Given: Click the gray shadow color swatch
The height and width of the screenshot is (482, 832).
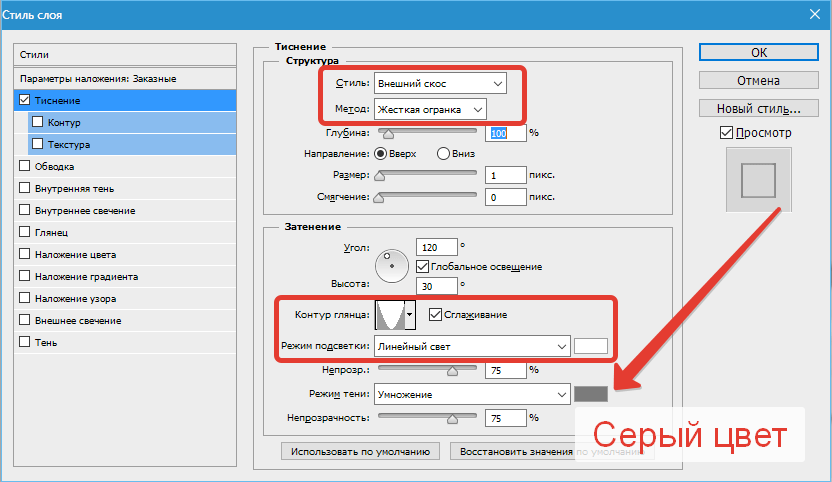Looking at the screenshot, I should pyautogui.click(x=591, y=394).
